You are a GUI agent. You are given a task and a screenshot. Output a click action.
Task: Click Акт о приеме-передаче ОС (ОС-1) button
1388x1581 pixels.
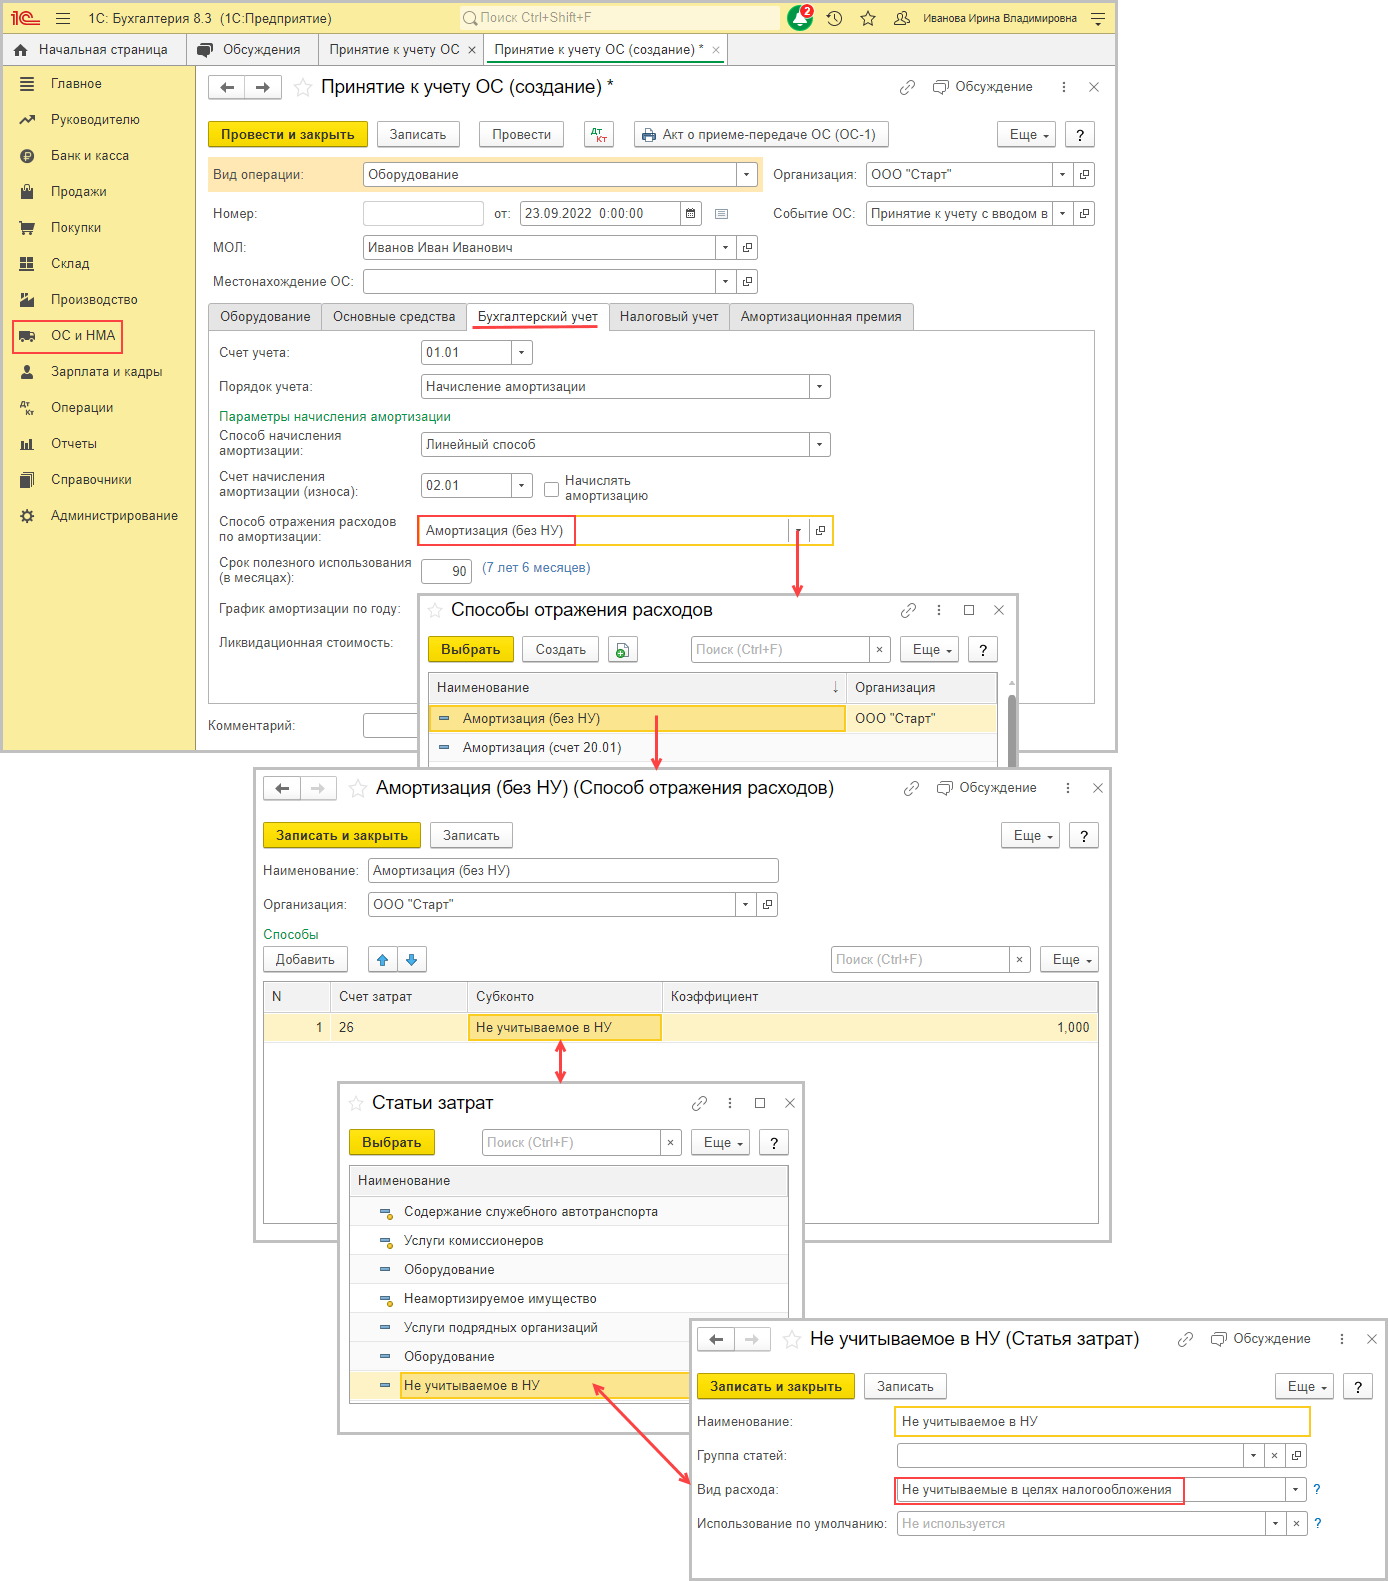tap(761, 135)
